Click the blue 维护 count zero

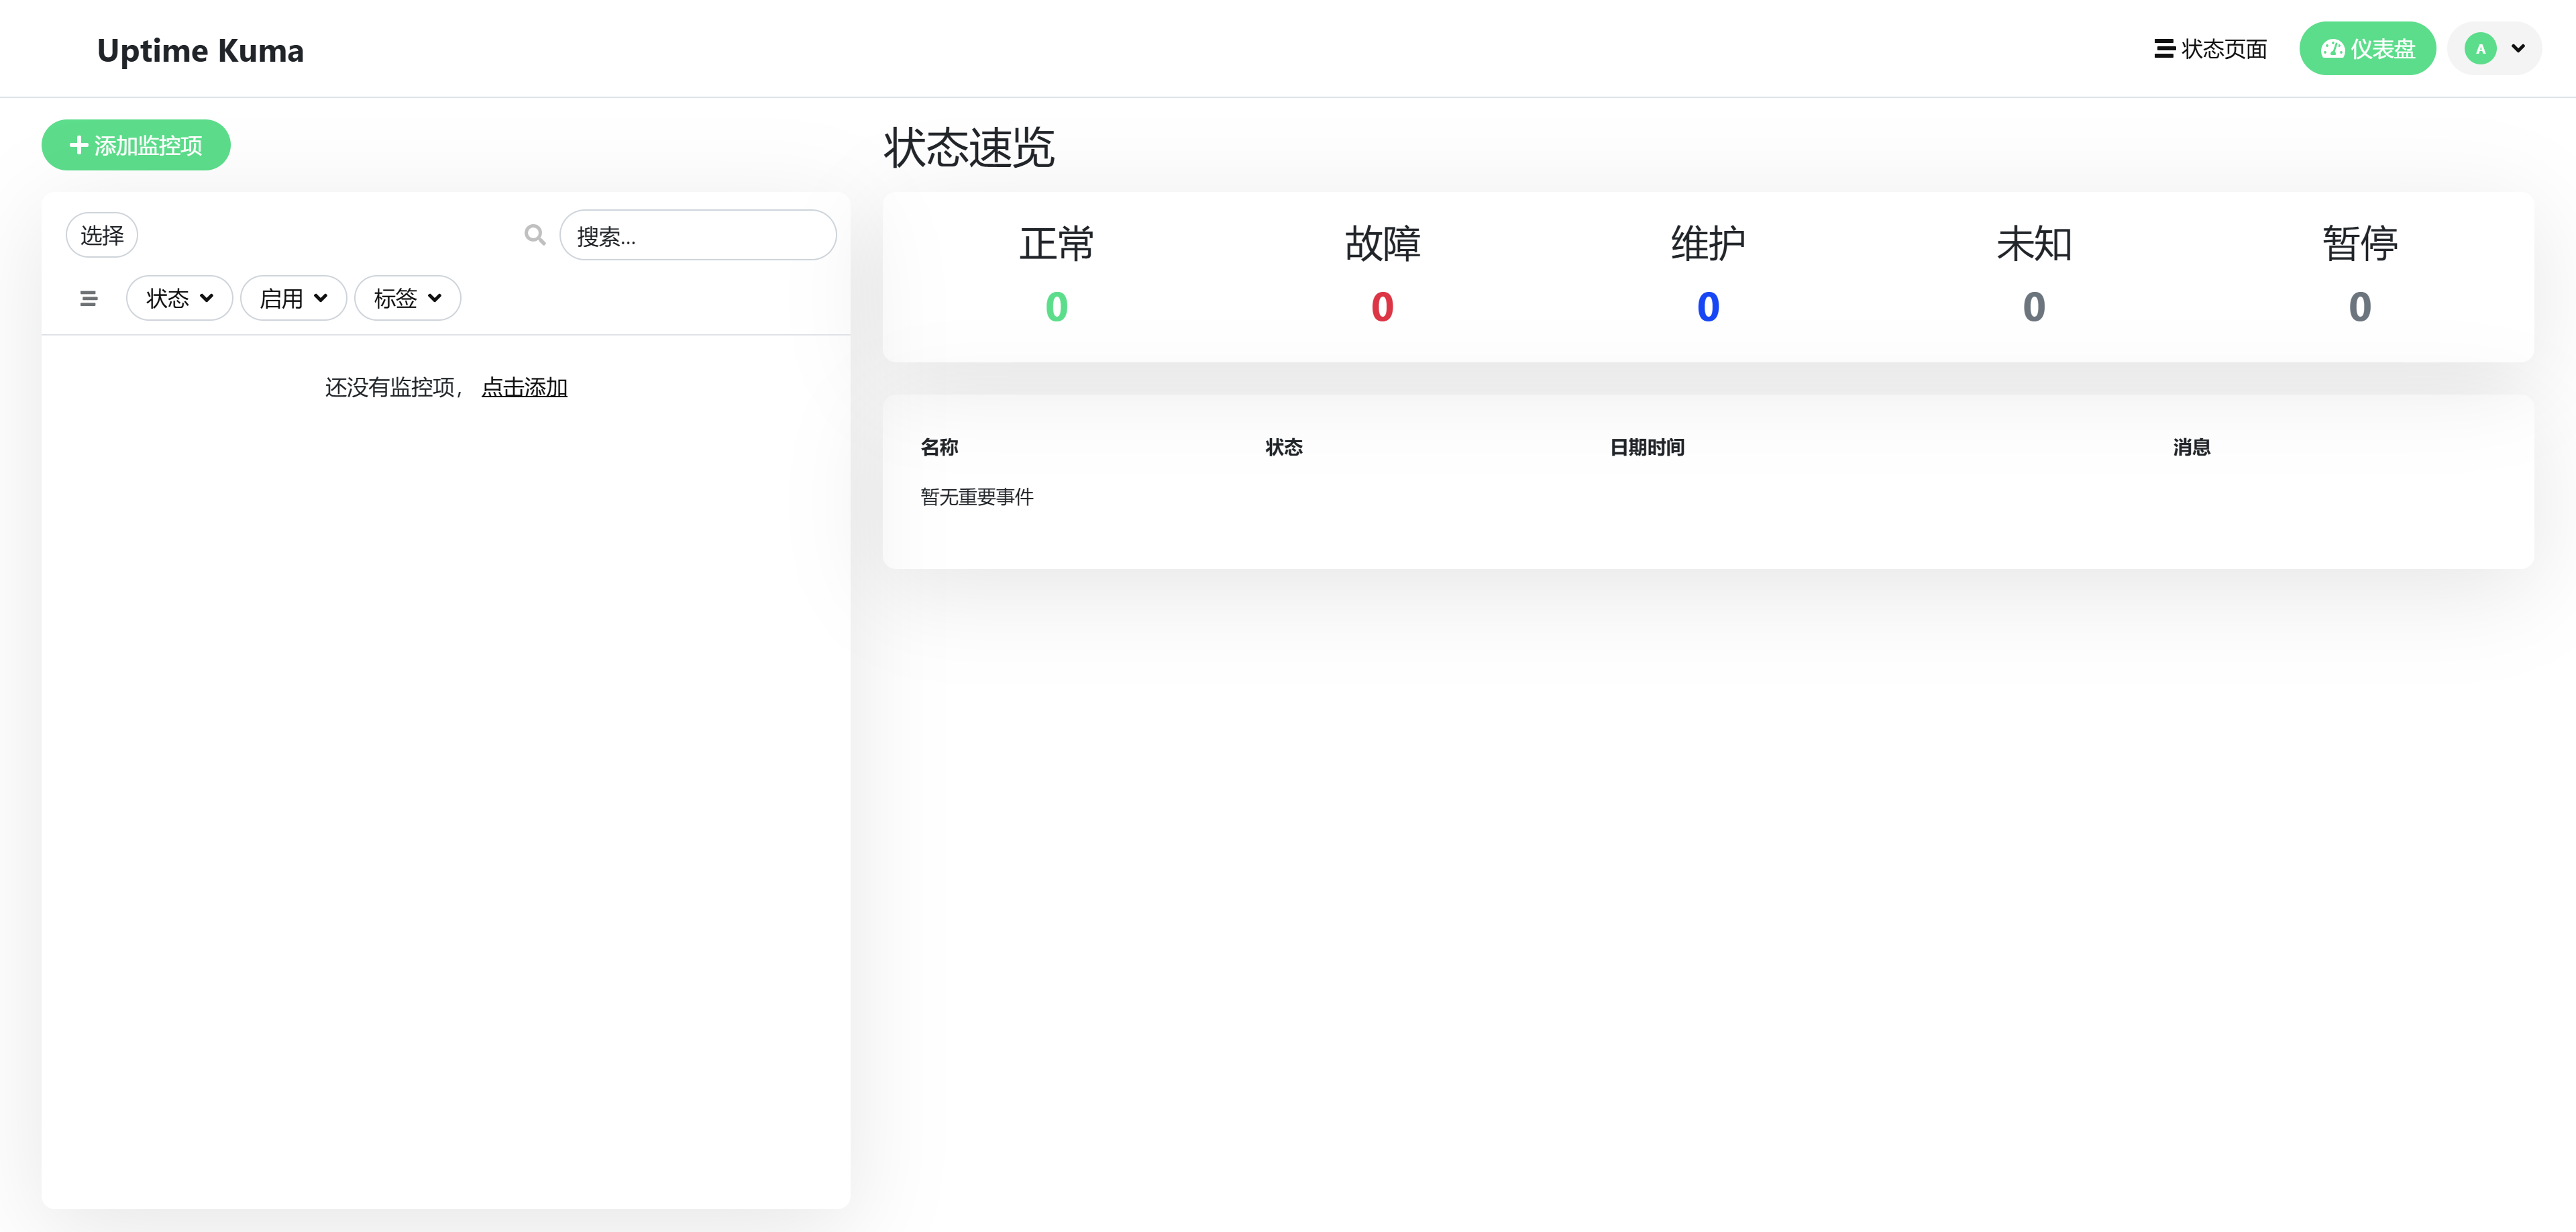[1708, 307]
